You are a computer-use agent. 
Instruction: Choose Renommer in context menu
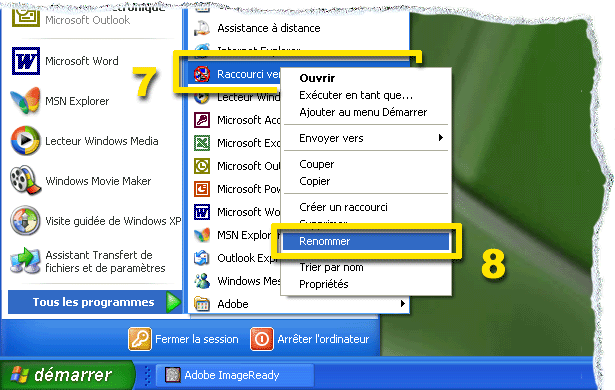click(x=366, y=241)
